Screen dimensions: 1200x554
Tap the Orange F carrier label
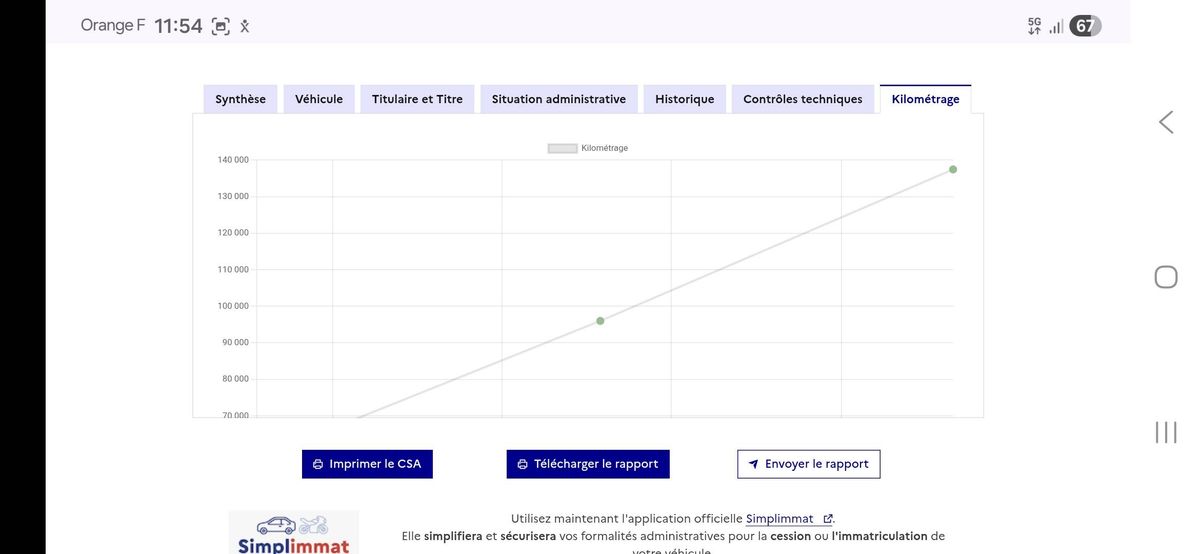[113, 25]
